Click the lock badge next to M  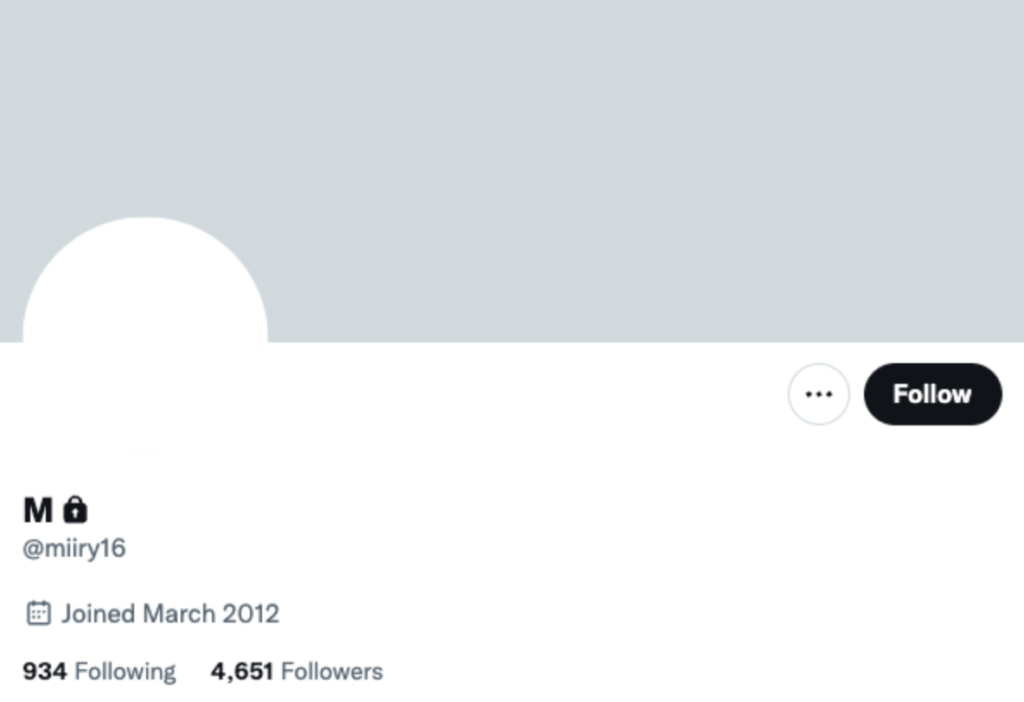[75, 509]
